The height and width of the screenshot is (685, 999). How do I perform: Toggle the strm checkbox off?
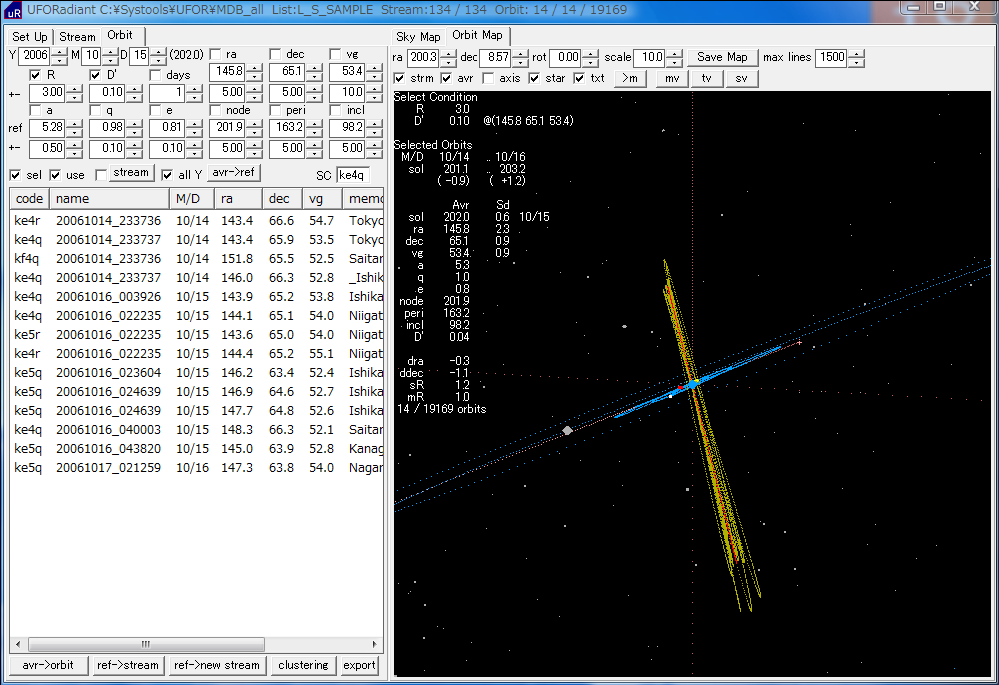(x=400, y=78)
